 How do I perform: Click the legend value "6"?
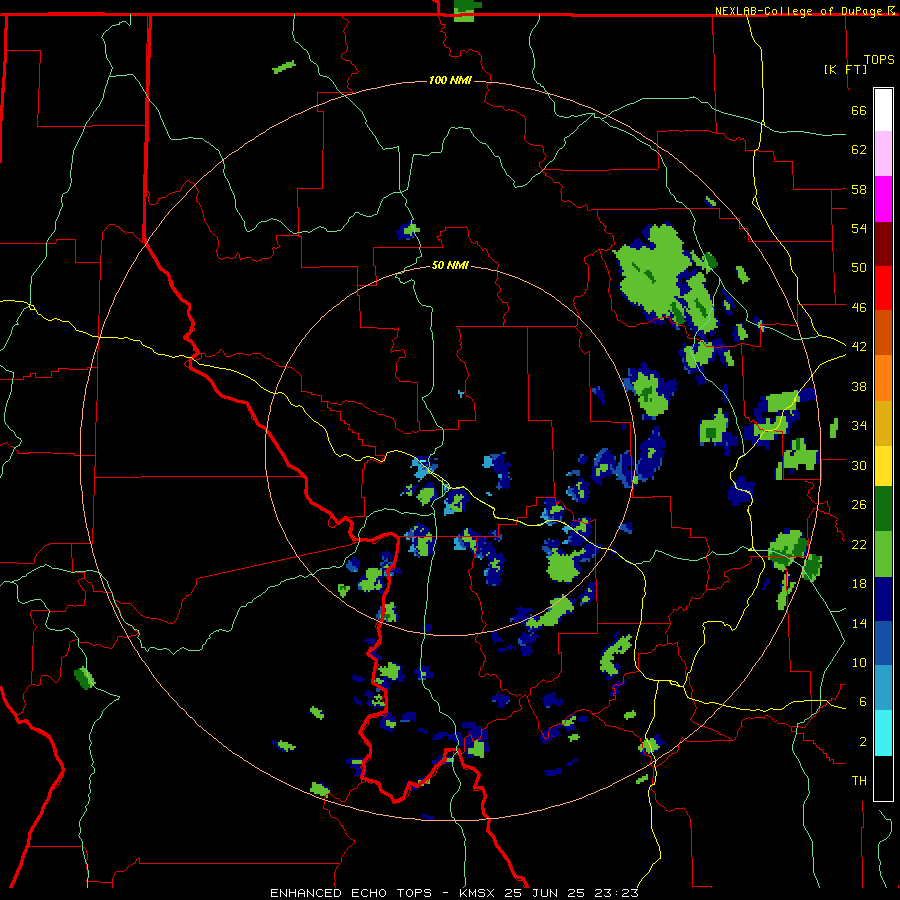click(863, 702)
